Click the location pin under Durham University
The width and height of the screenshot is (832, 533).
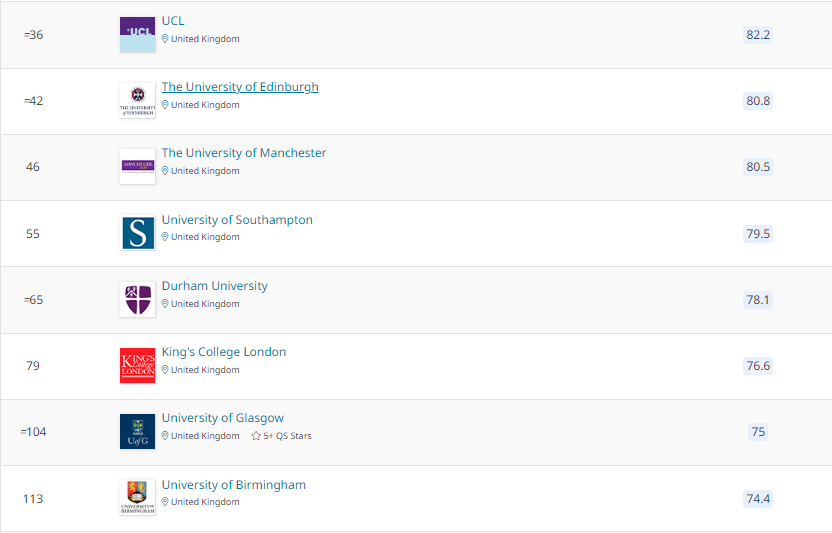click(x=166, y=304)
